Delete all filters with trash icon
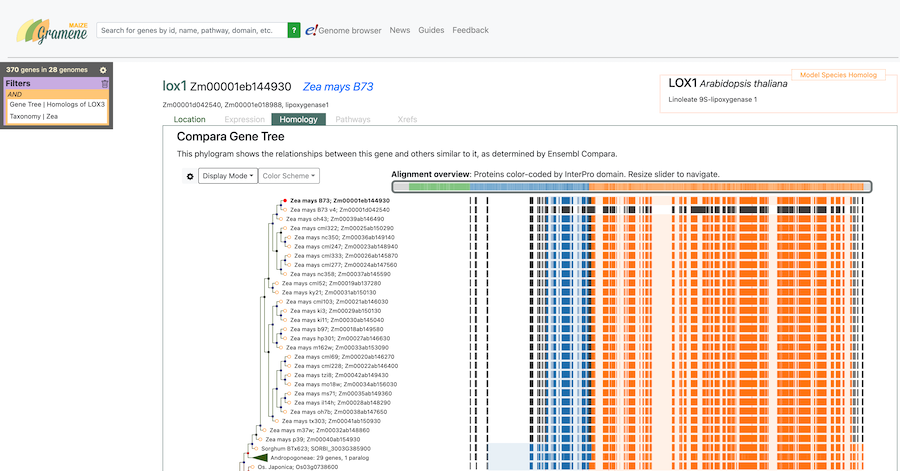The image size is (900, 471). (x=104, y=83)
